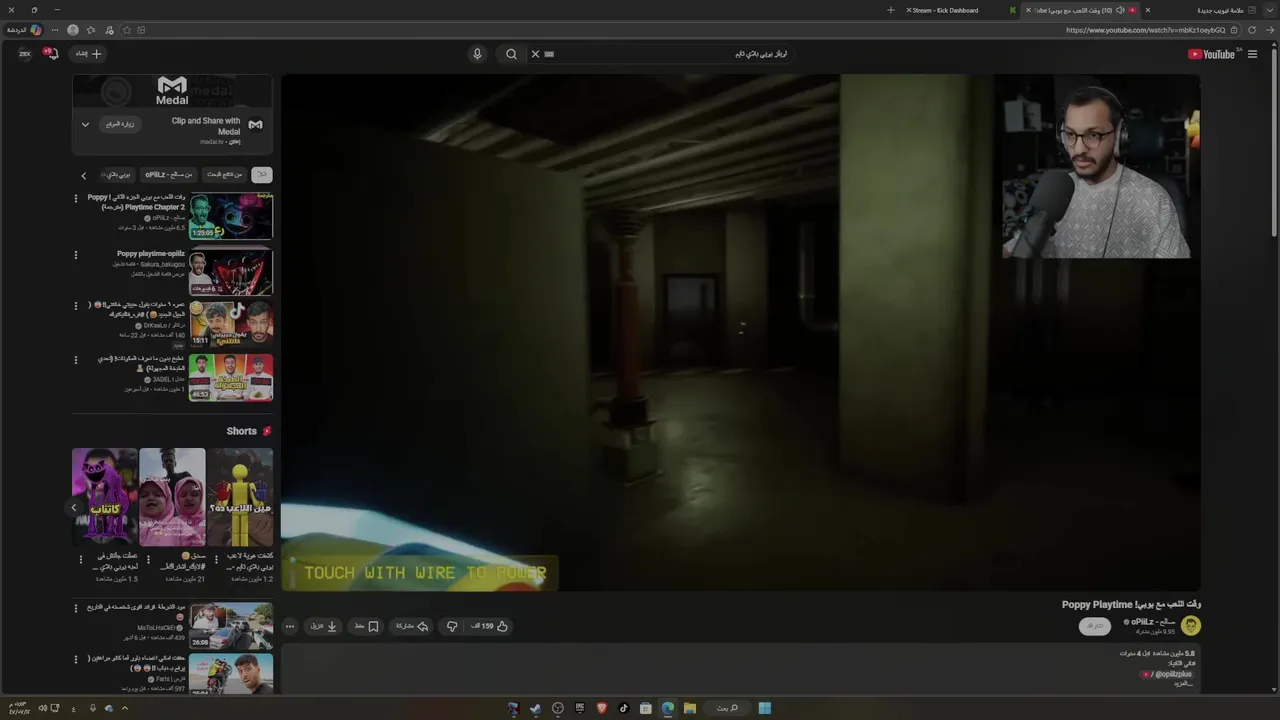
Task: Open Steam from taskbar
Action: click(536, 708)
